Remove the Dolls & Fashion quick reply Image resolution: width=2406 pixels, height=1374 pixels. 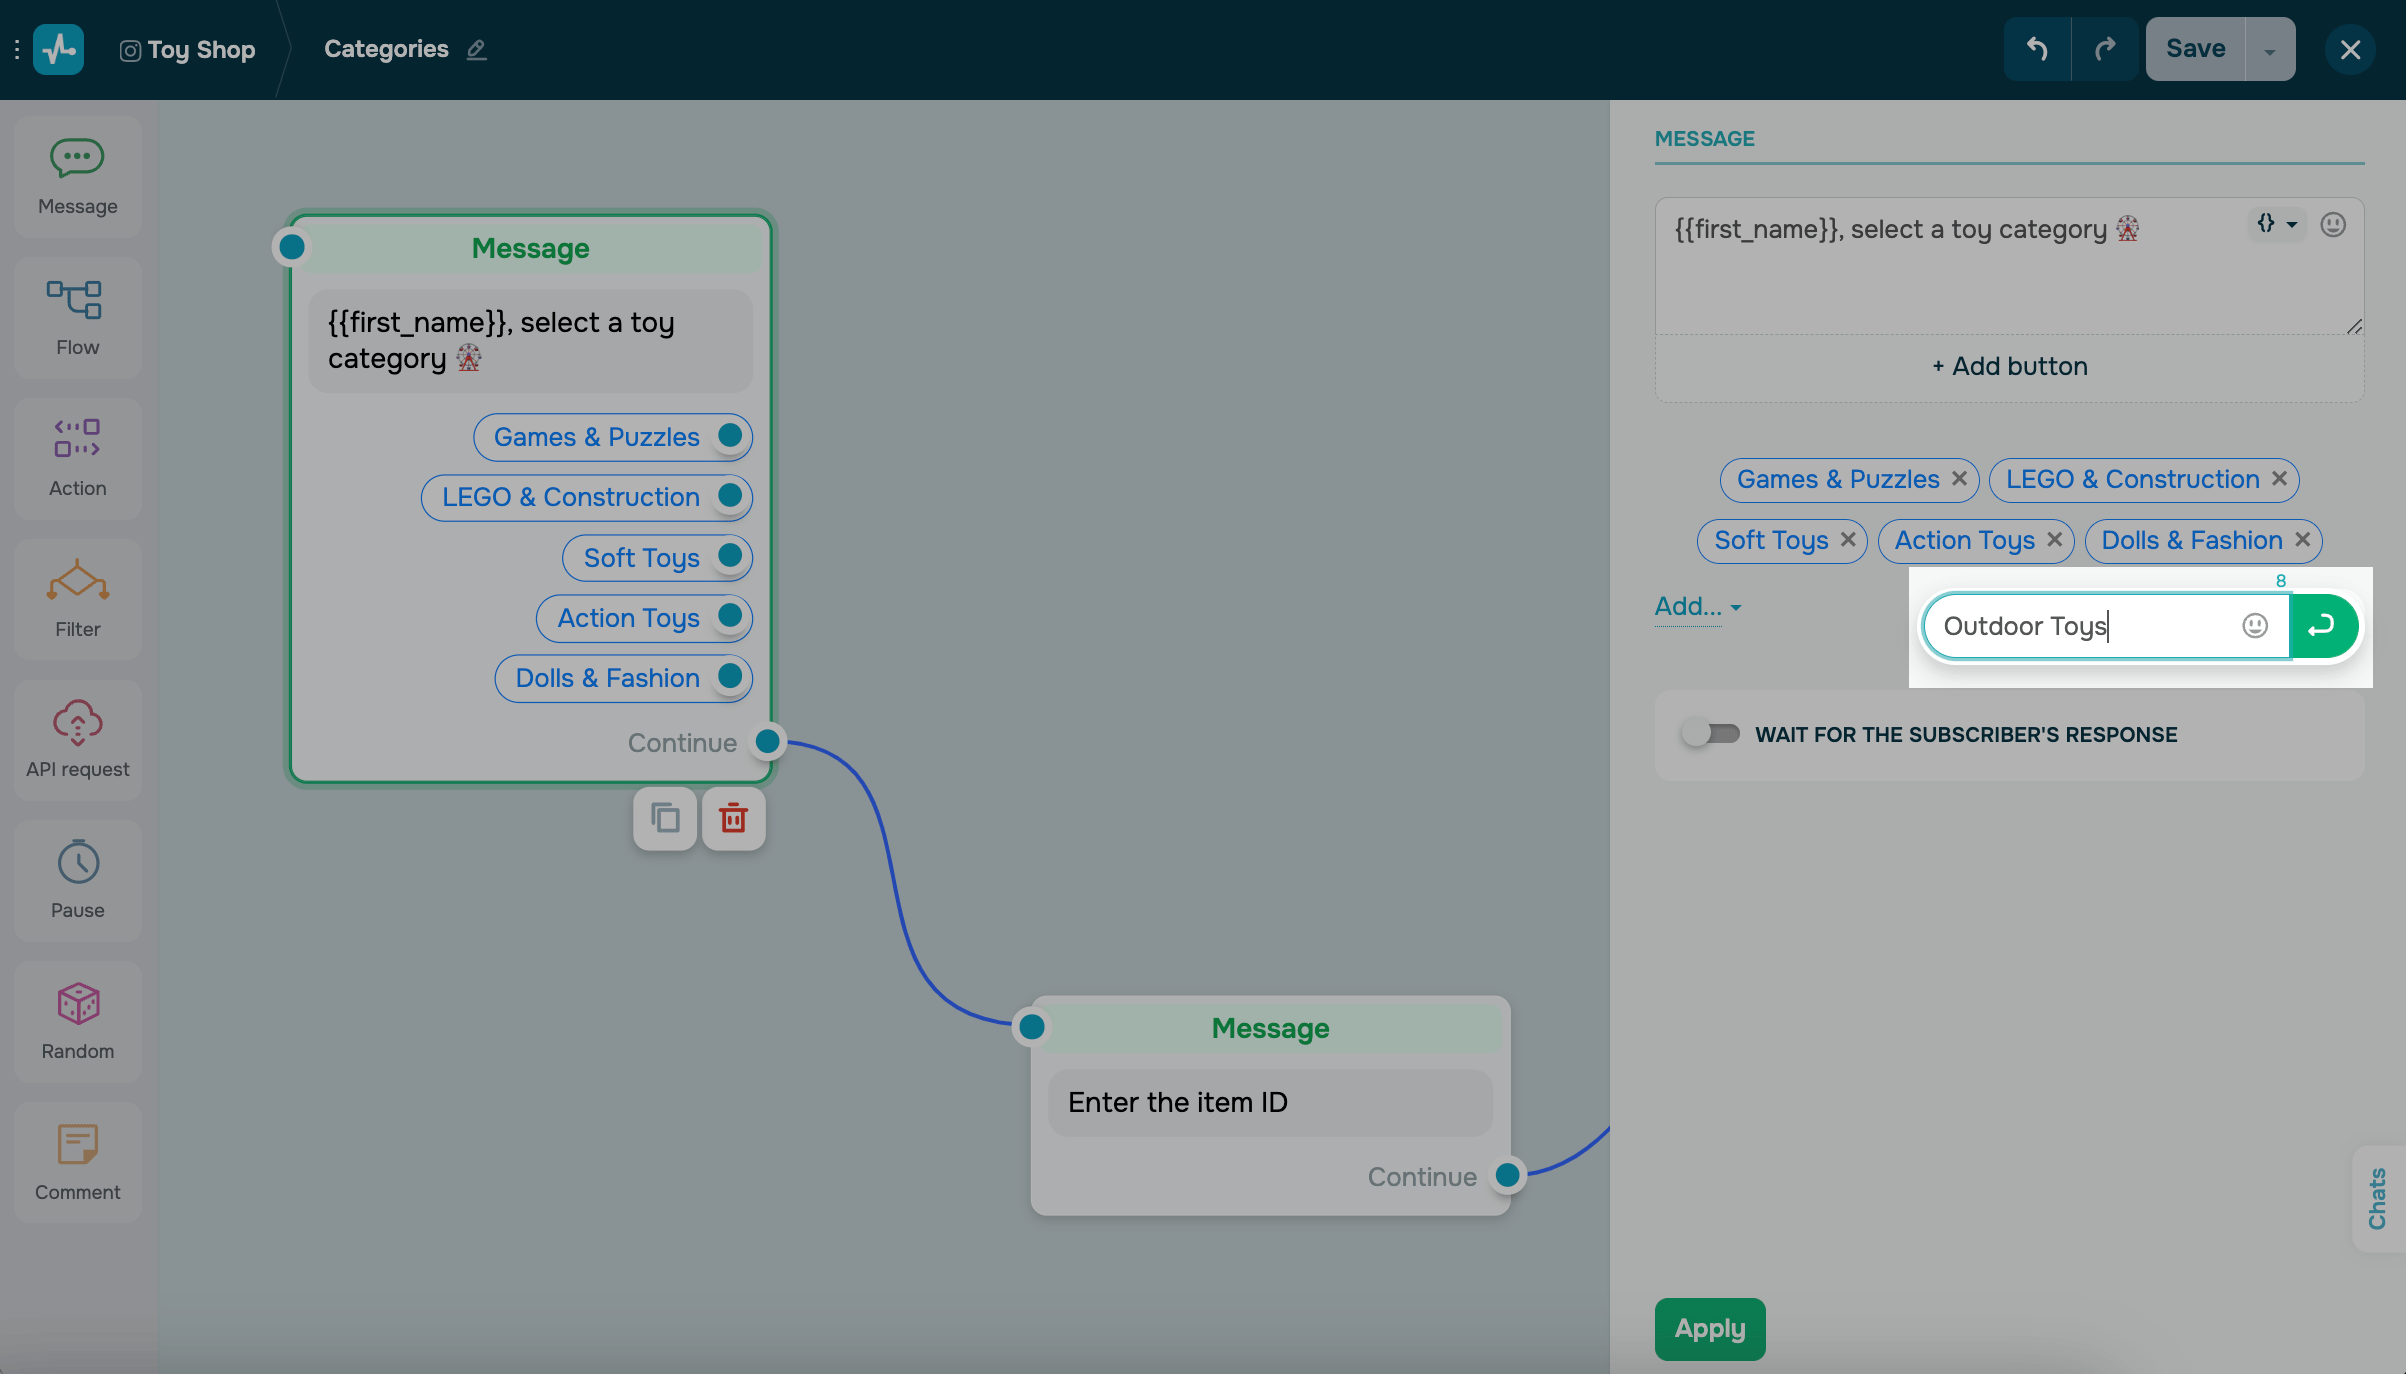point(2303,540)
